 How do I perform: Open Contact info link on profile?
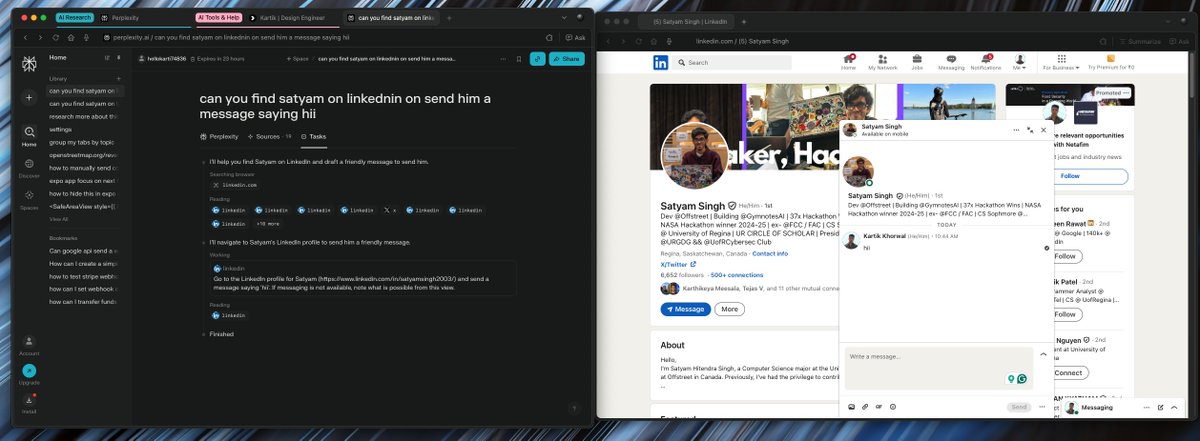point(770,254)
